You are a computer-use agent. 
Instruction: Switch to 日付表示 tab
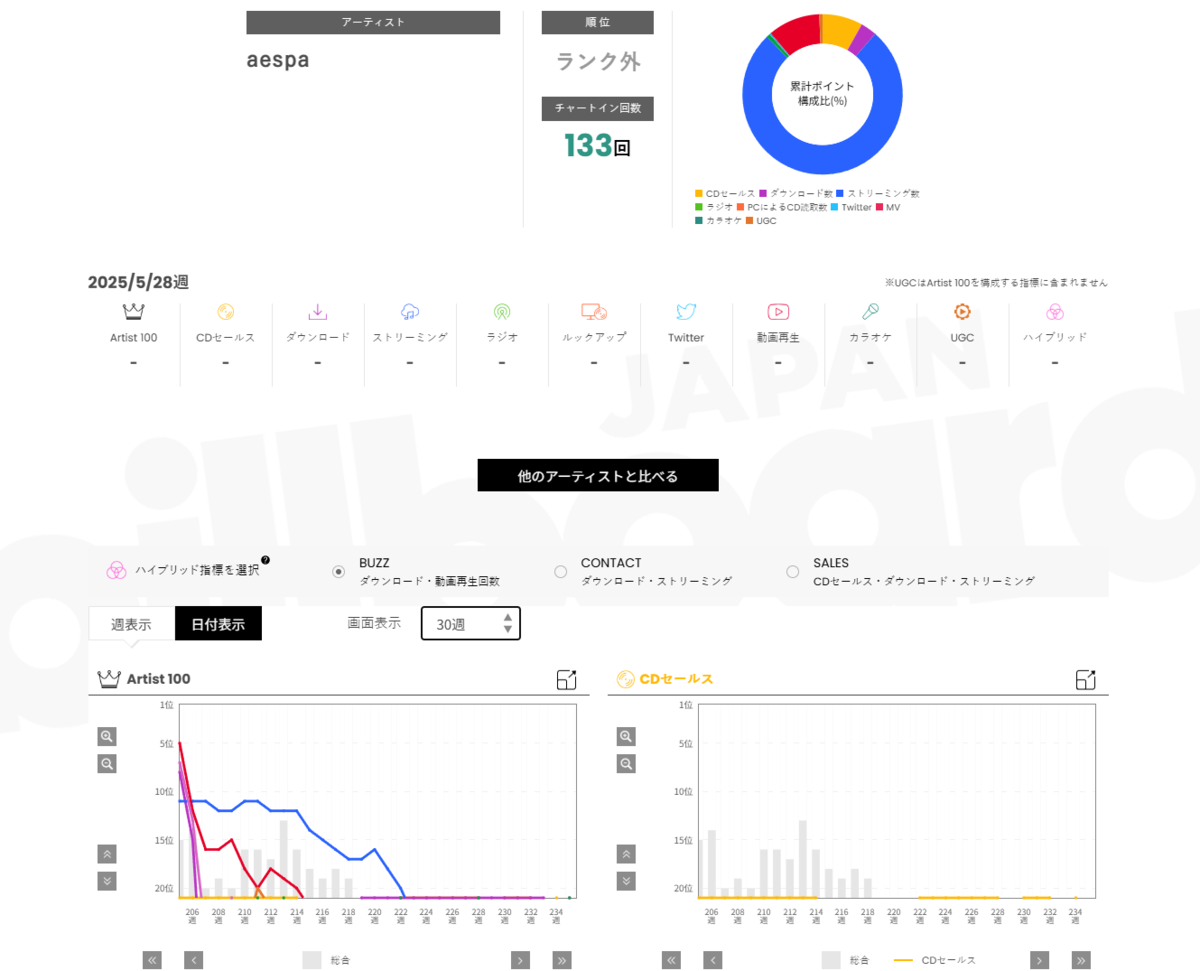coord(218,624)
